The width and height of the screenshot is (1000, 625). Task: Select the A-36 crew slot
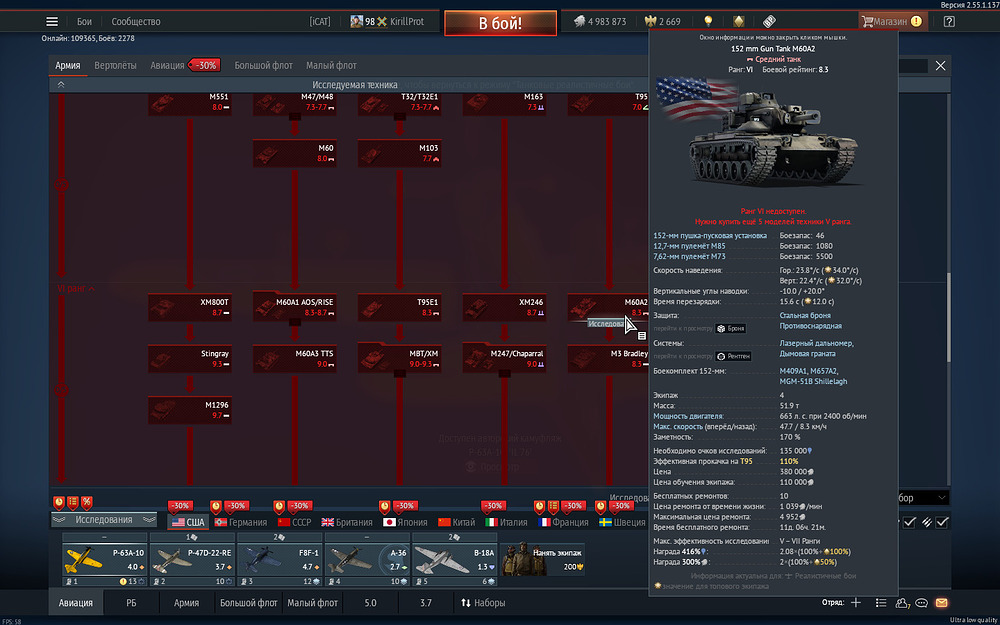point(367,559)
